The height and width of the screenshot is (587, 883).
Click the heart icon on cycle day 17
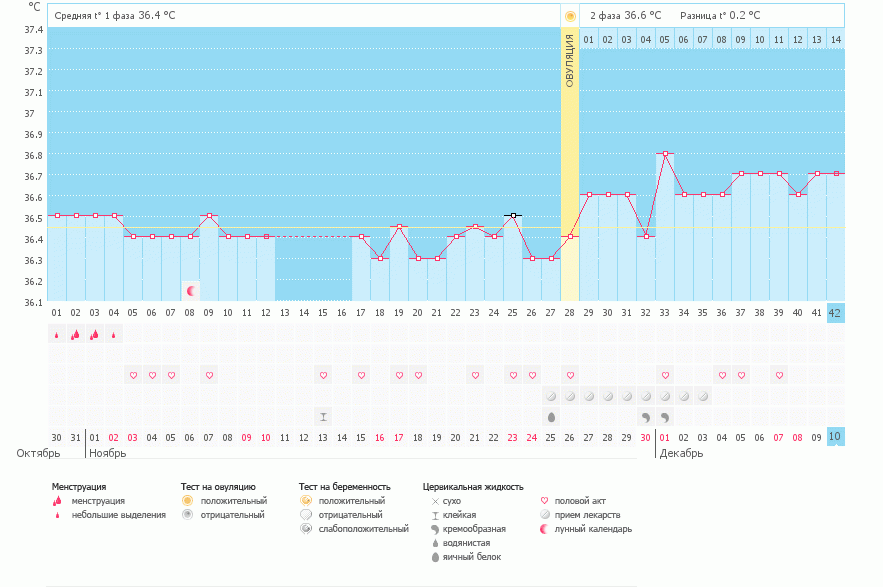(362, 375)
